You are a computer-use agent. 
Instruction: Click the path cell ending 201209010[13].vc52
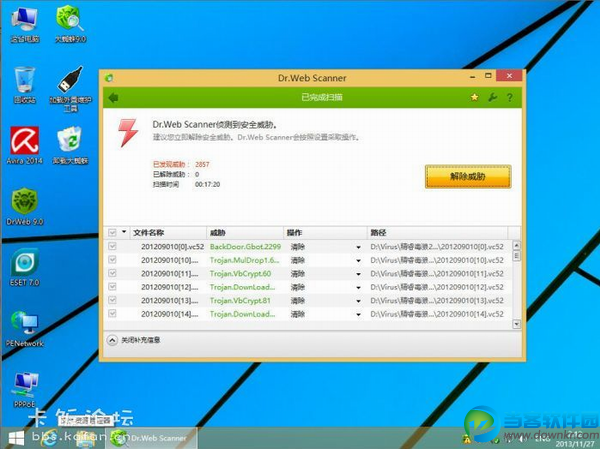point(437,300)
